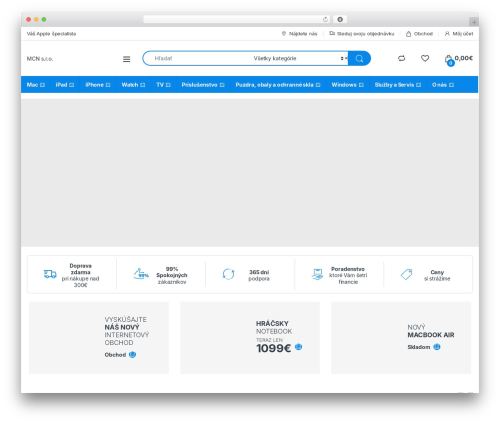Expand the TV menu
Image resolution: width=500 pixels, height=423 pixels.
(x=163, y=85)
